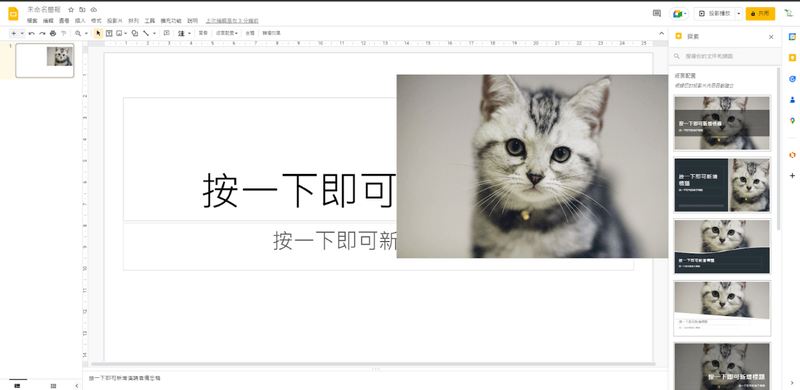
Task: Open the Google Slides home logo
Action: (x=13, y=14)
